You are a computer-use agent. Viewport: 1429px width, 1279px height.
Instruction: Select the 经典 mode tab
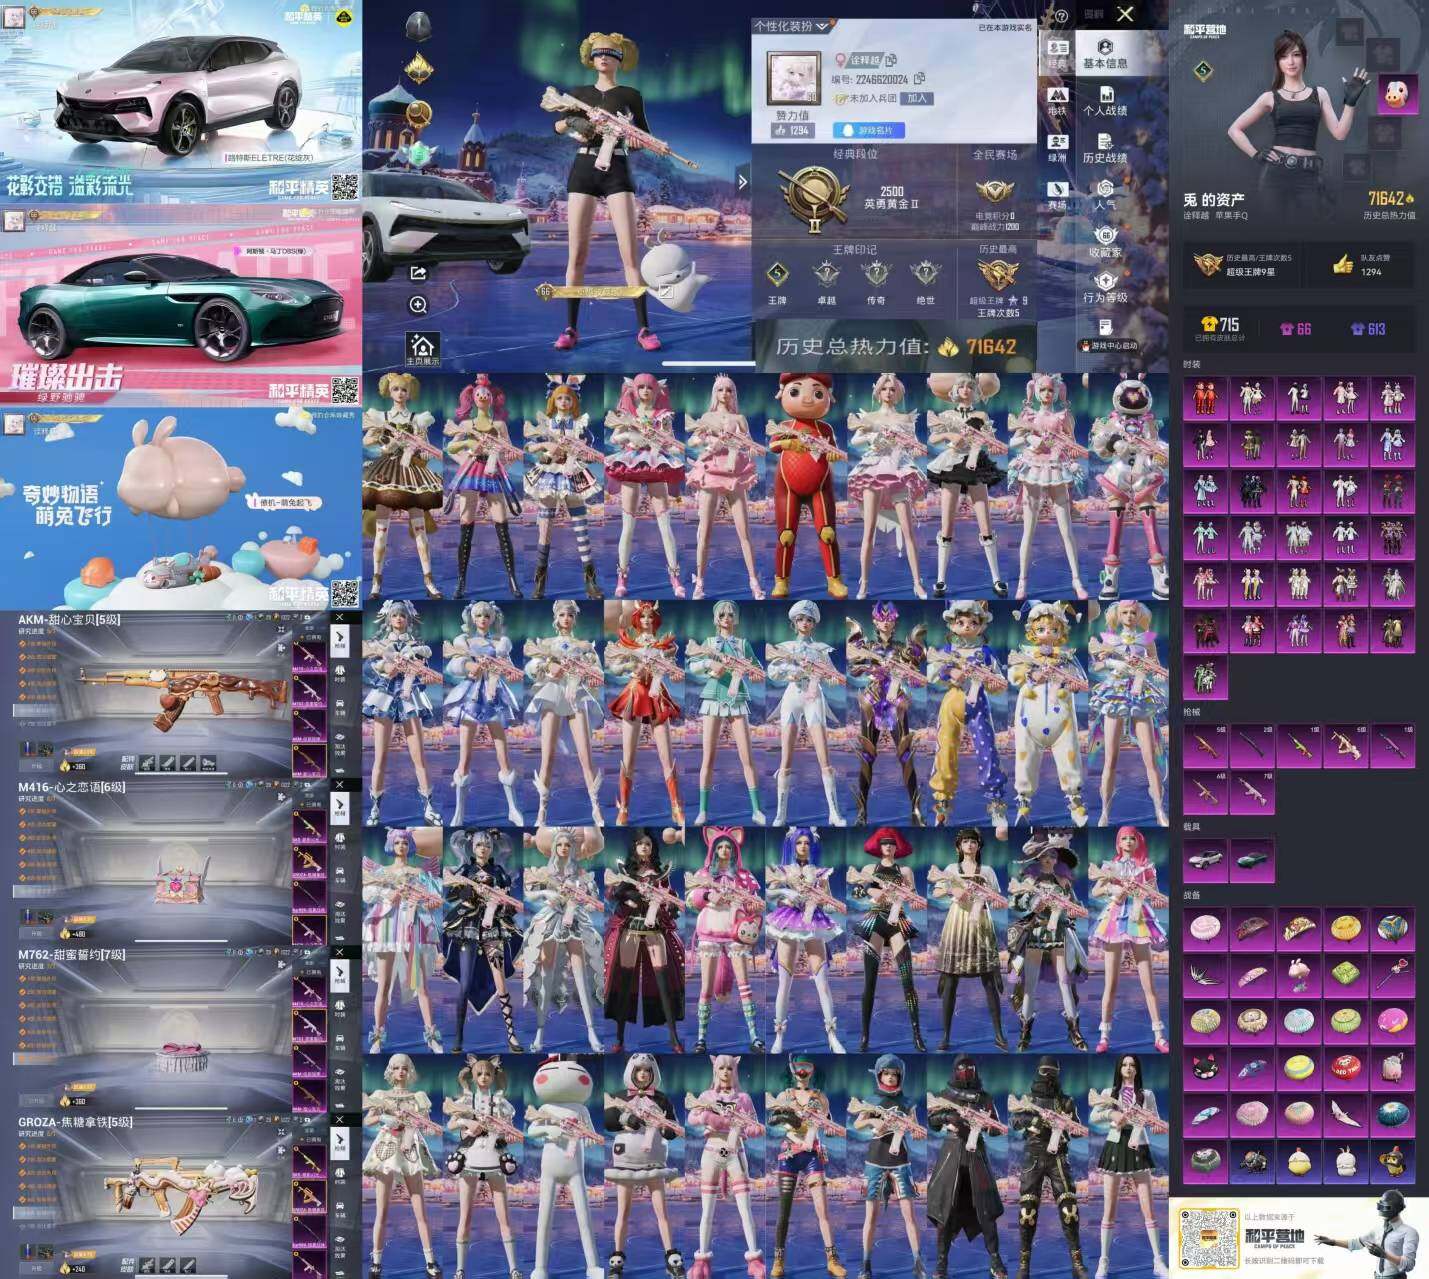pos(1057,54)
